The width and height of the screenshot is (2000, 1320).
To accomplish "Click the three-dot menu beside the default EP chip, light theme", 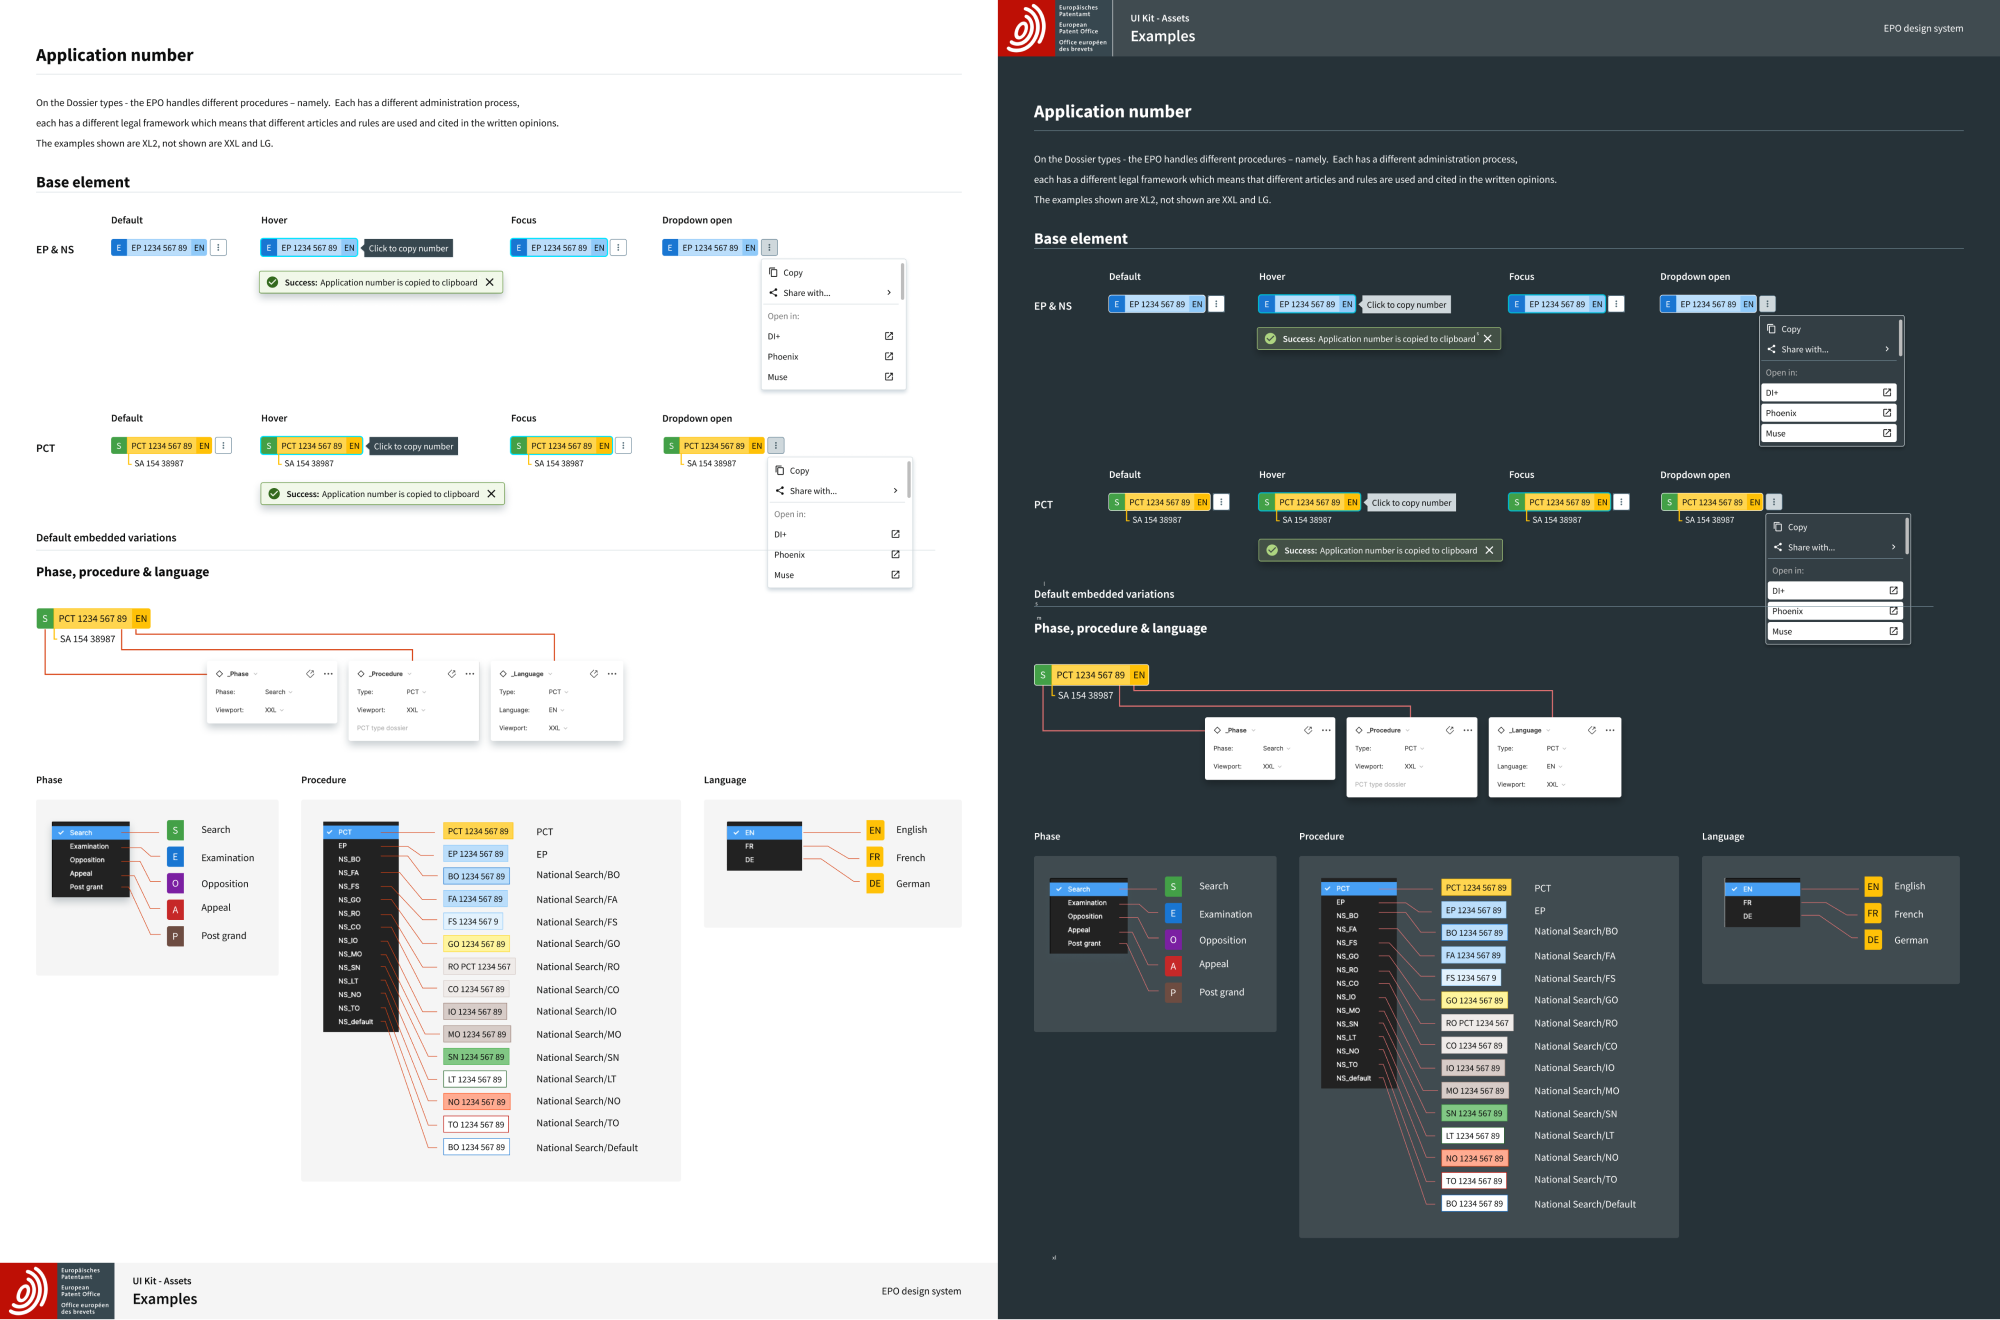I will tap(219, 248).
